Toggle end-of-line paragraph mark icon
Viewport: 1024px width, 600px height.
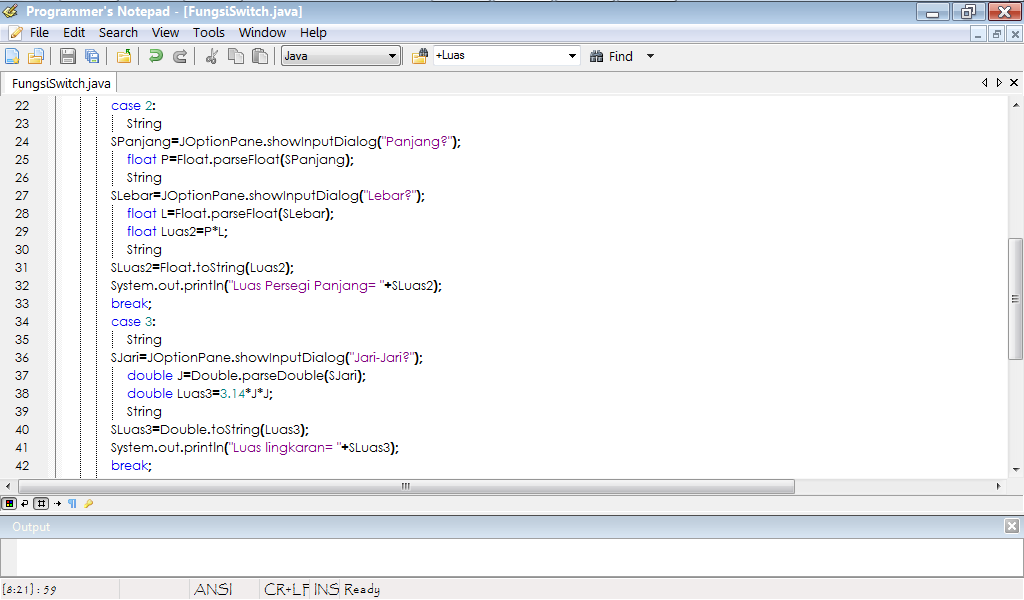72,503
